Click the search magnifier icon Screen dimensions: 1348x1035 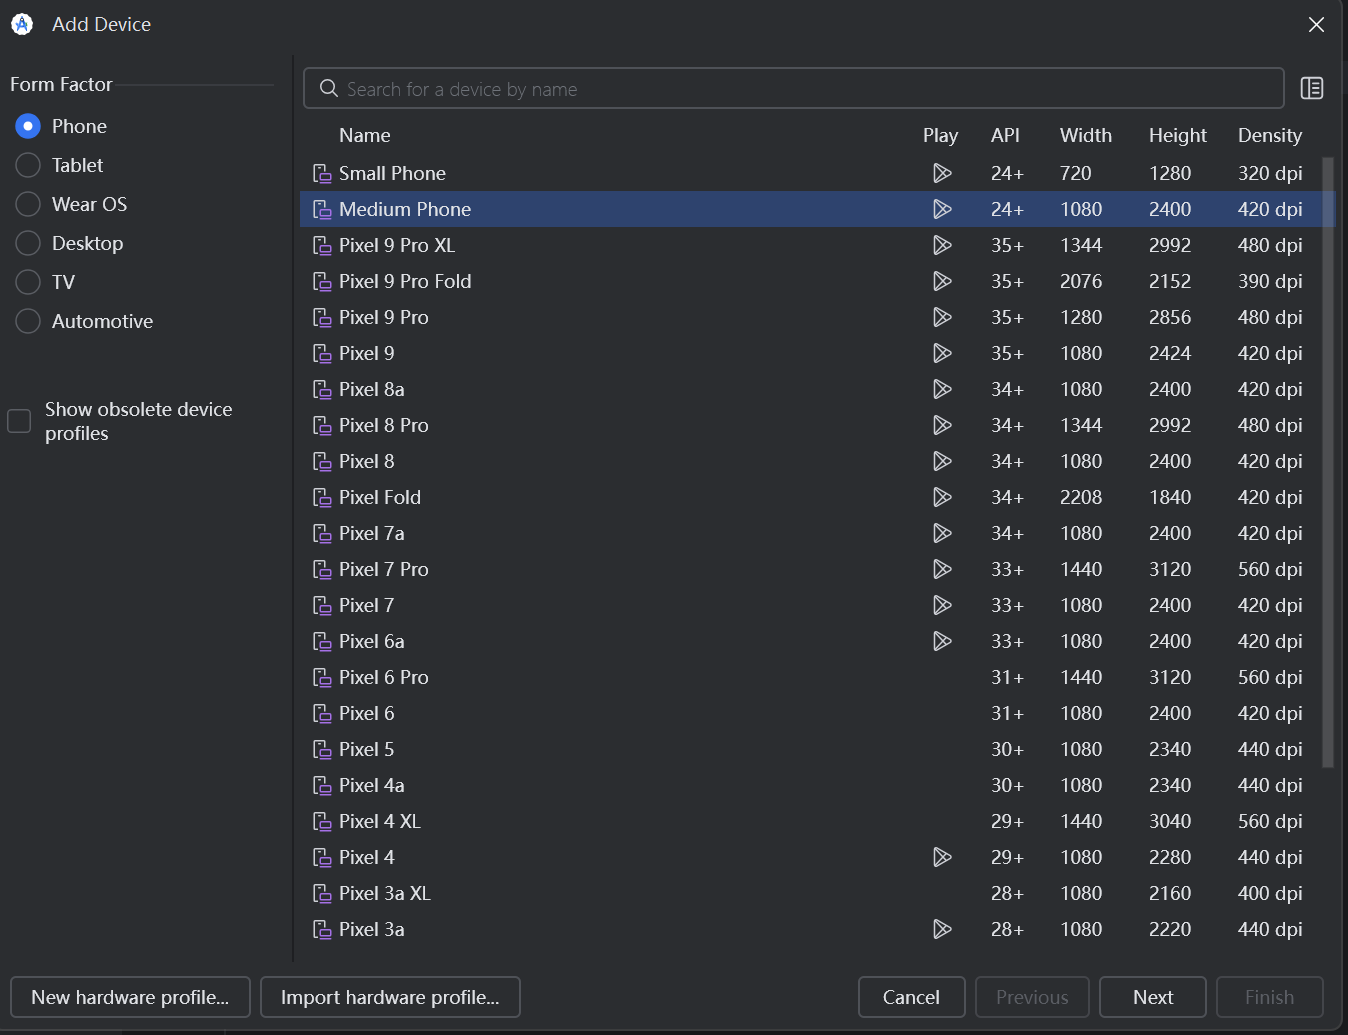point(328,89)
